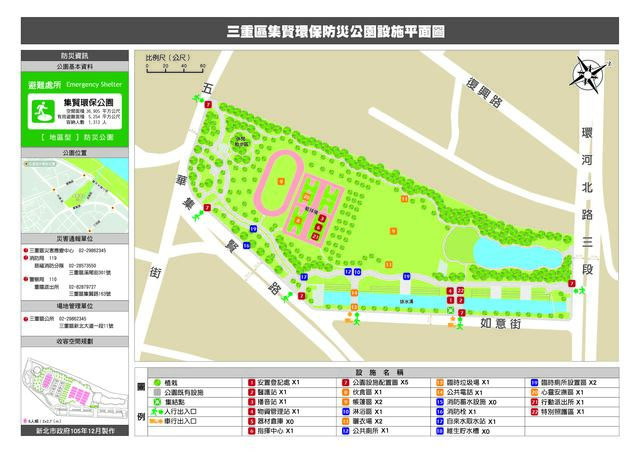Screen dimensions: 640x453
Task: Click blue marker 19 above marker 16
Action: [x=253, y=229]
